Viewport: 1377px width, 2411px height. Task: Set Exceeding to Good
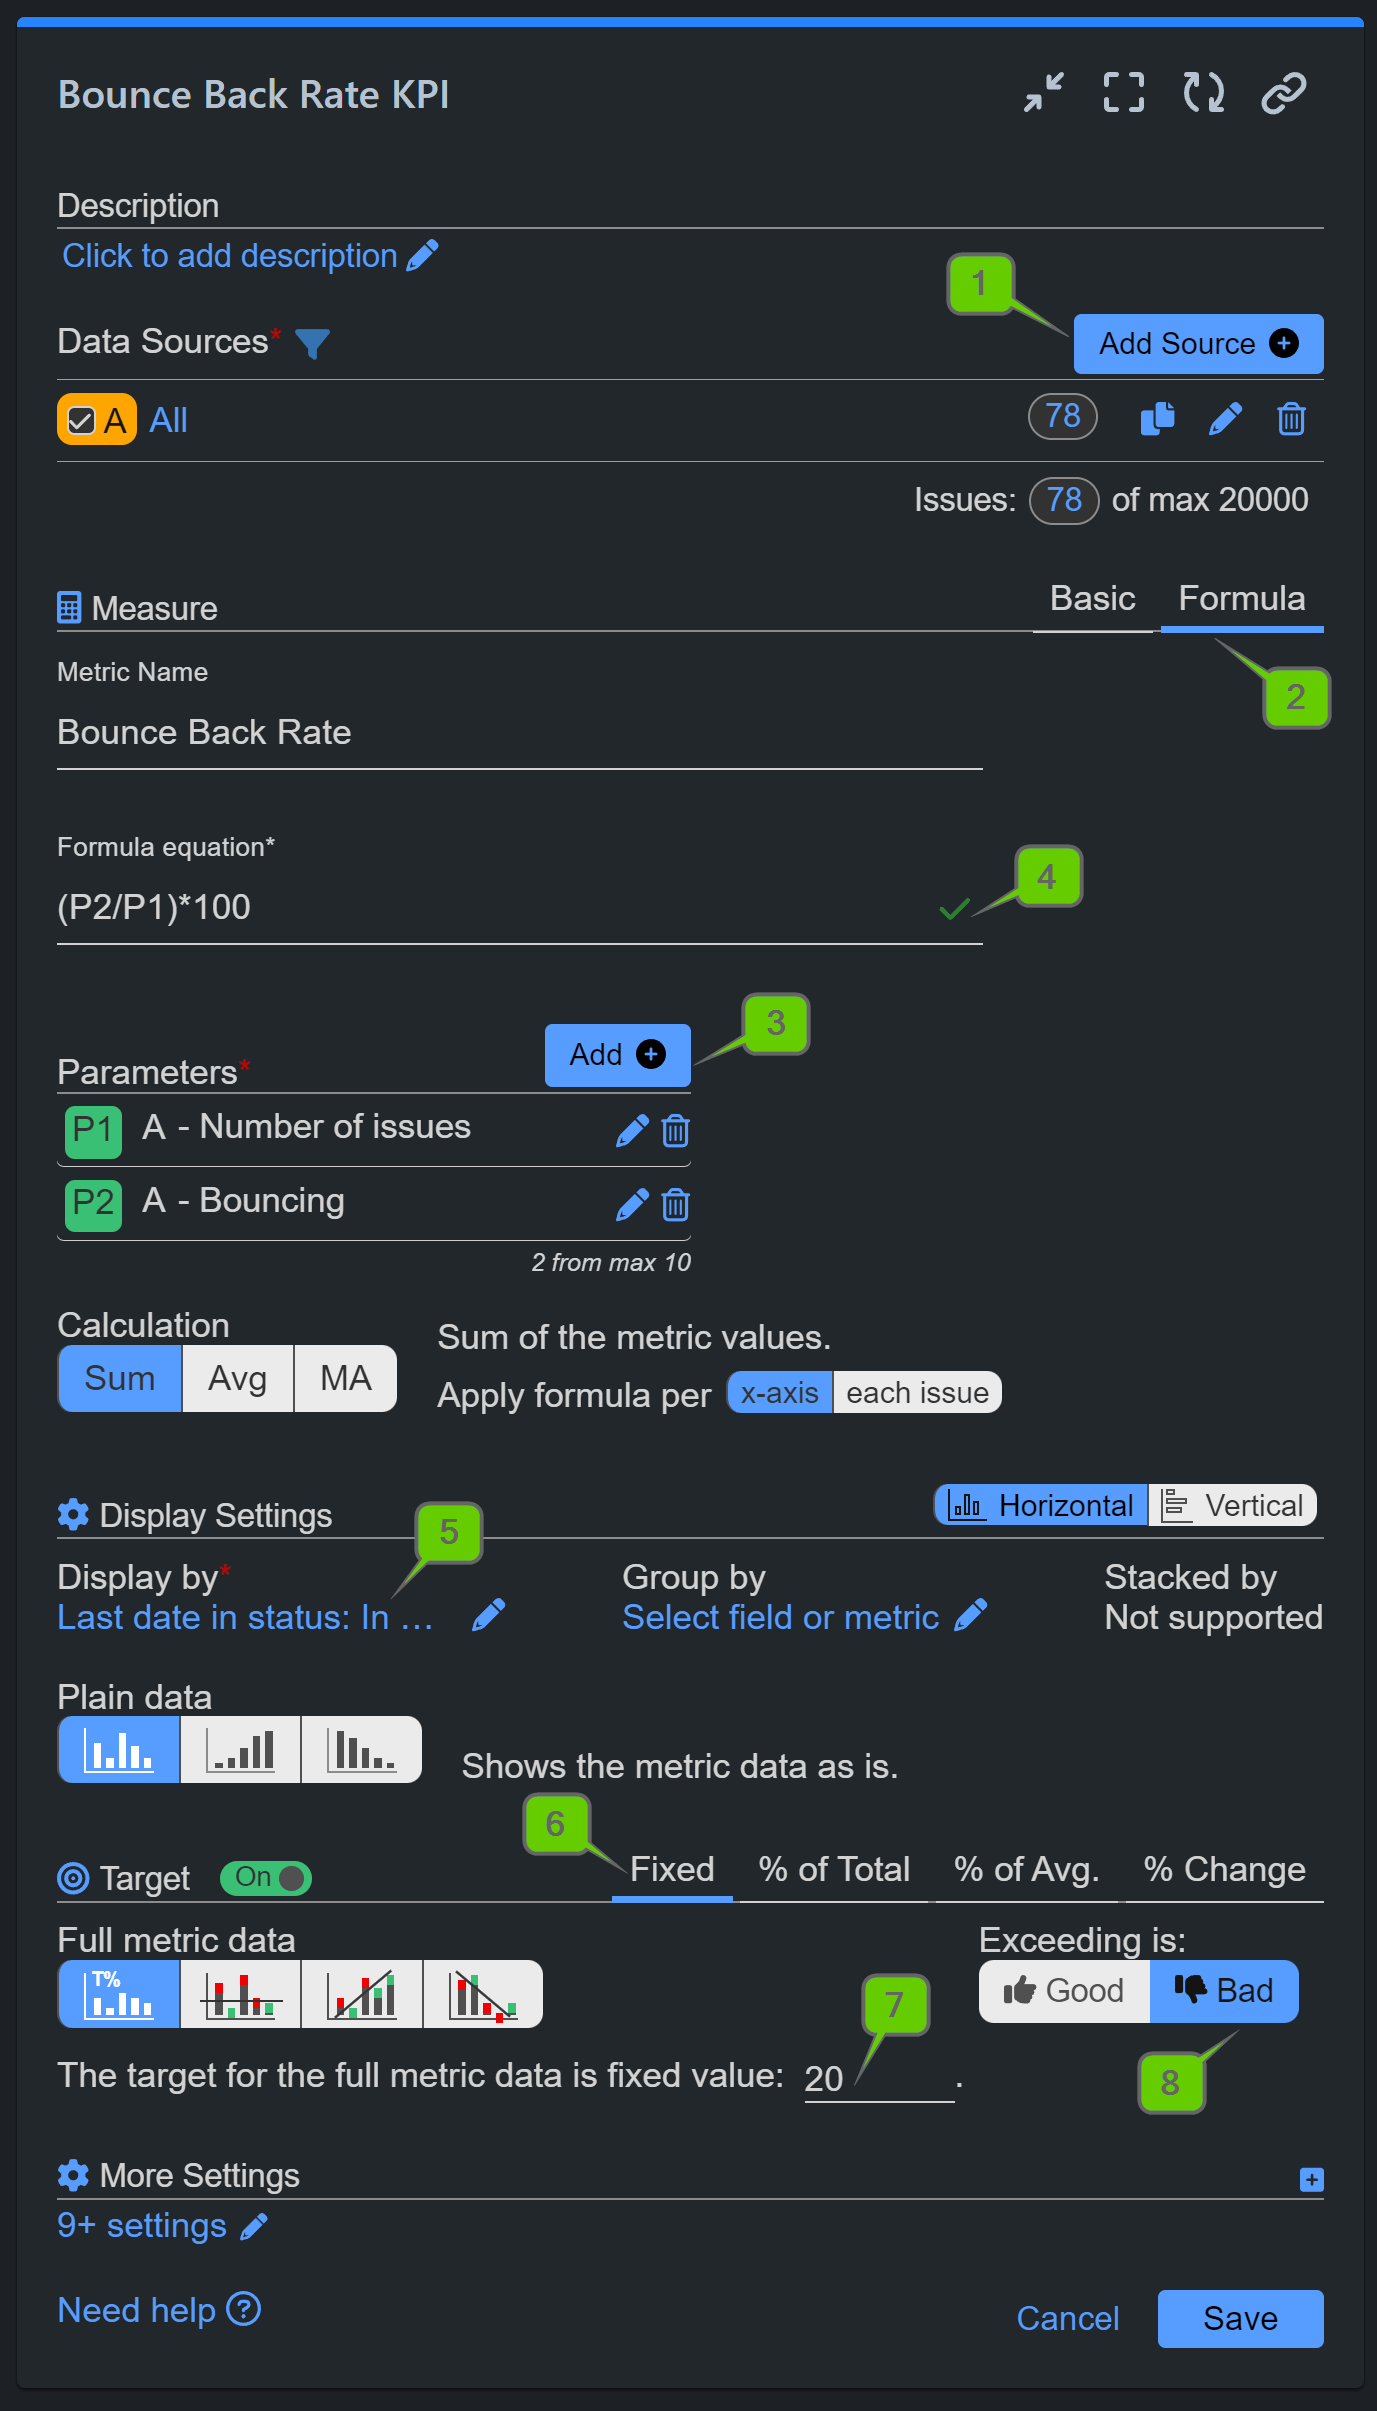click(1063, 1990)
